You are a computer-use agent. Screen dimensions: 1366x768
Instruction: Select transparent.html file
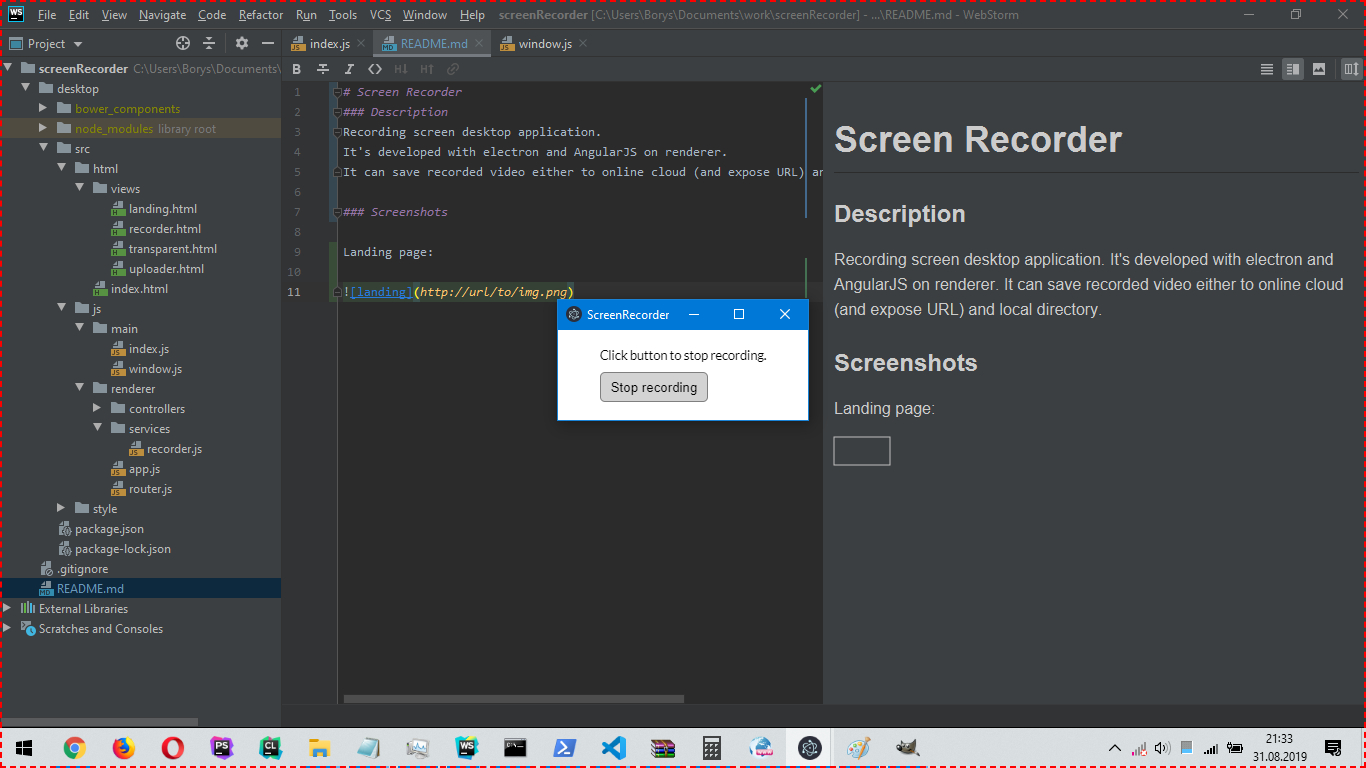[172, 249]
